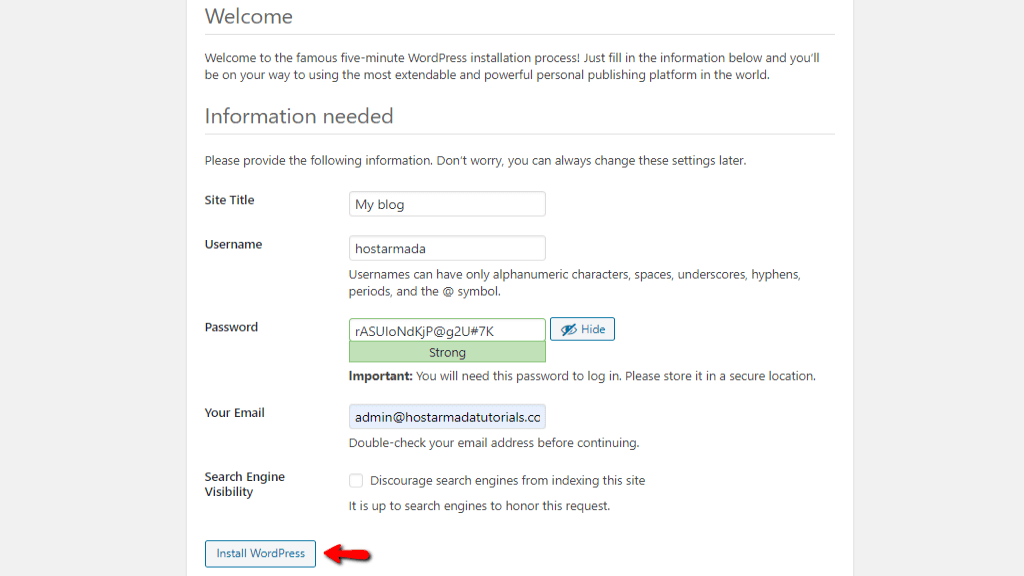Click 'Please provide the following information' text
The image size is (1024, 576).
475,161
